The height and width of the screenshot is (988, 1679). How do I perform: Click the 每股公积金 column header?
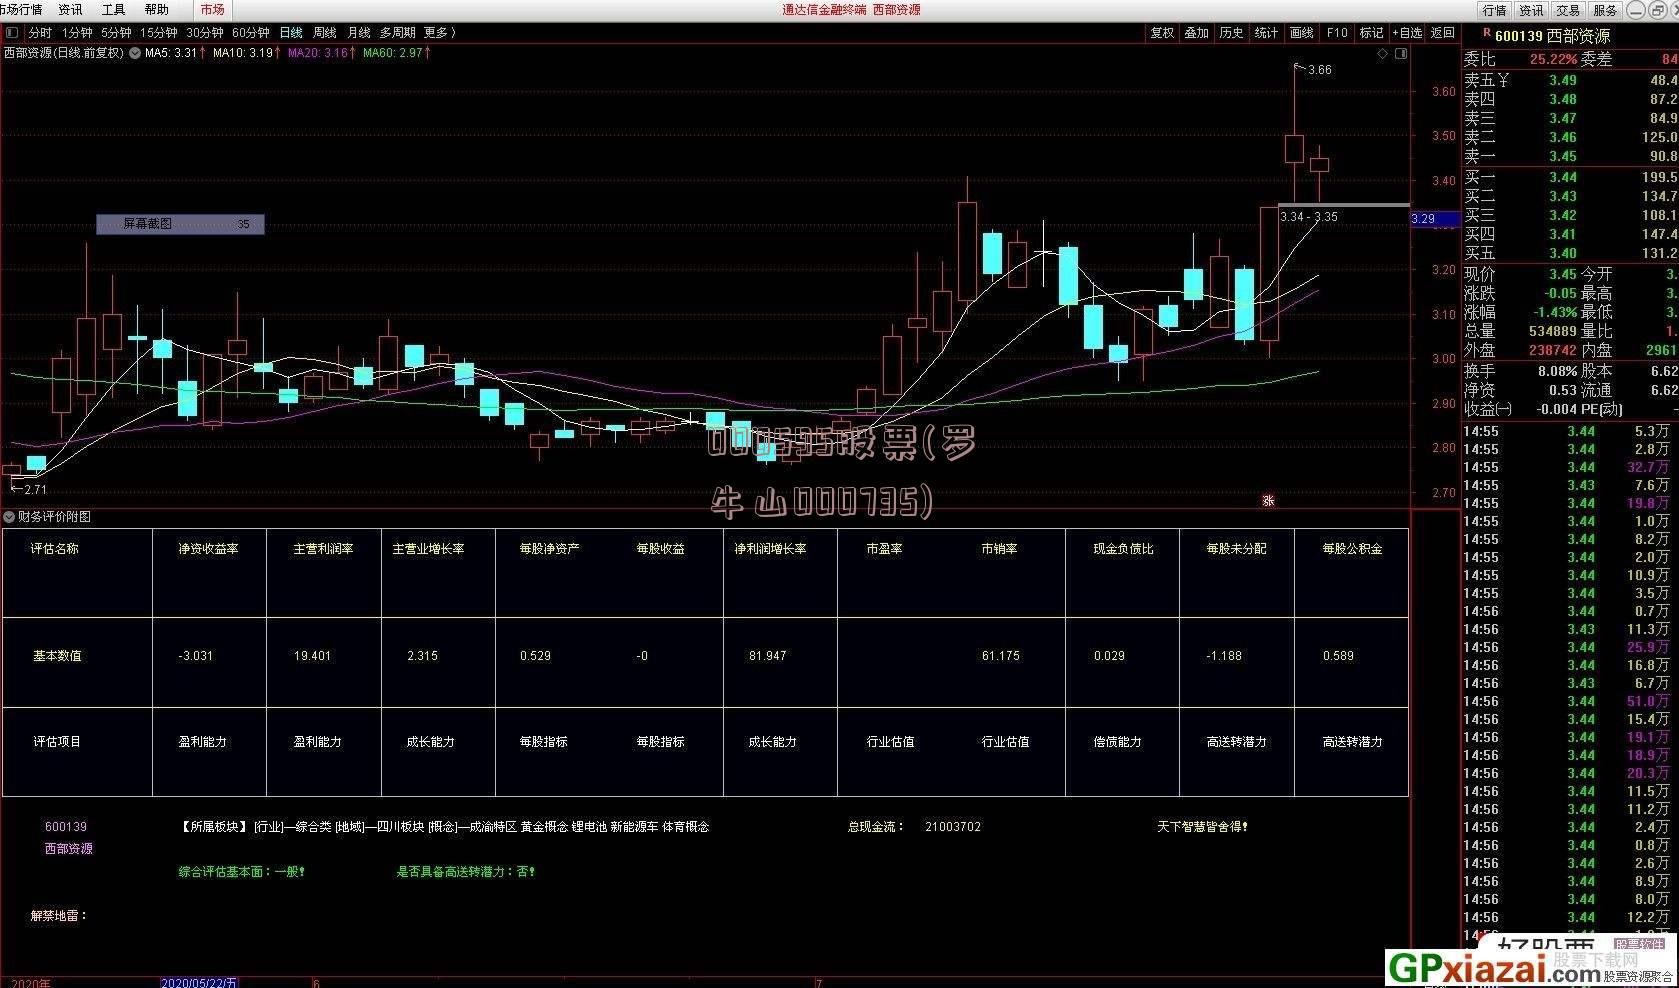1352,549
